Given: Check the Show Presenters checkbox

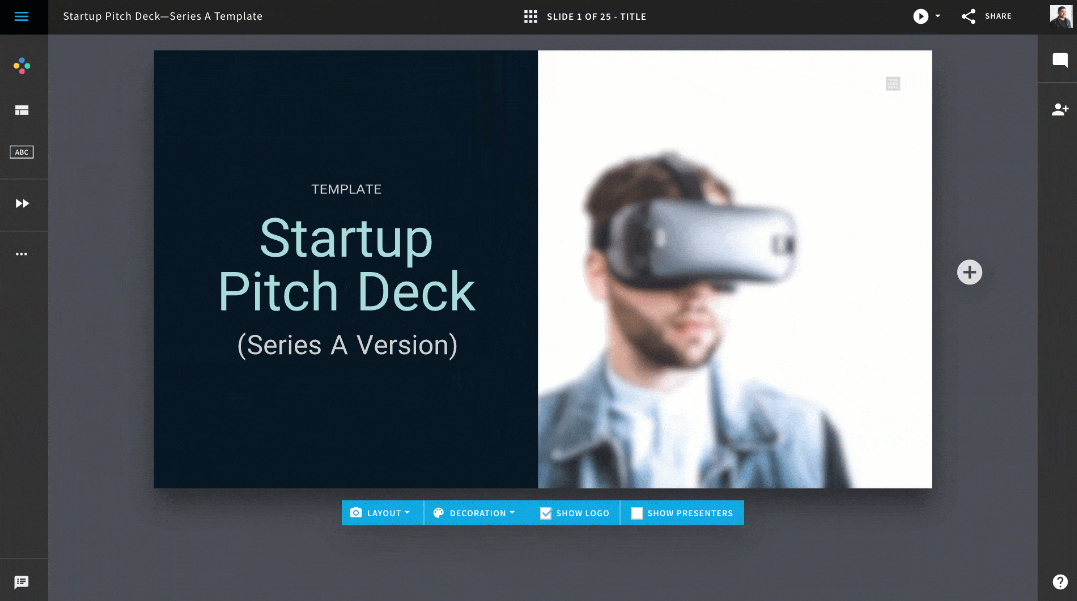Looking at the screenshot, I should point(637,513).
